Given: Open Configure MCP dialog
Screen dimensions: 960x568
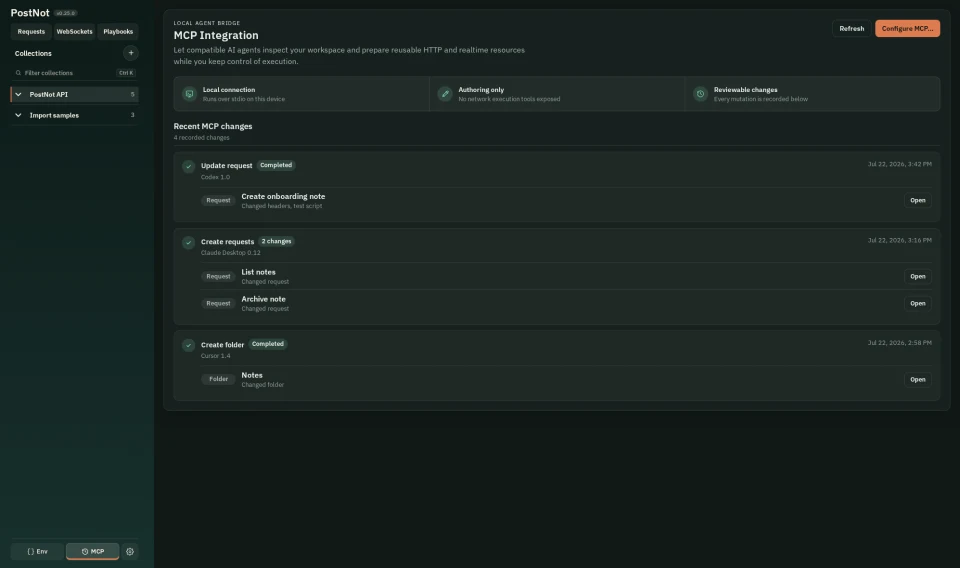Looking at the screenshot, I should coord(907,29).
